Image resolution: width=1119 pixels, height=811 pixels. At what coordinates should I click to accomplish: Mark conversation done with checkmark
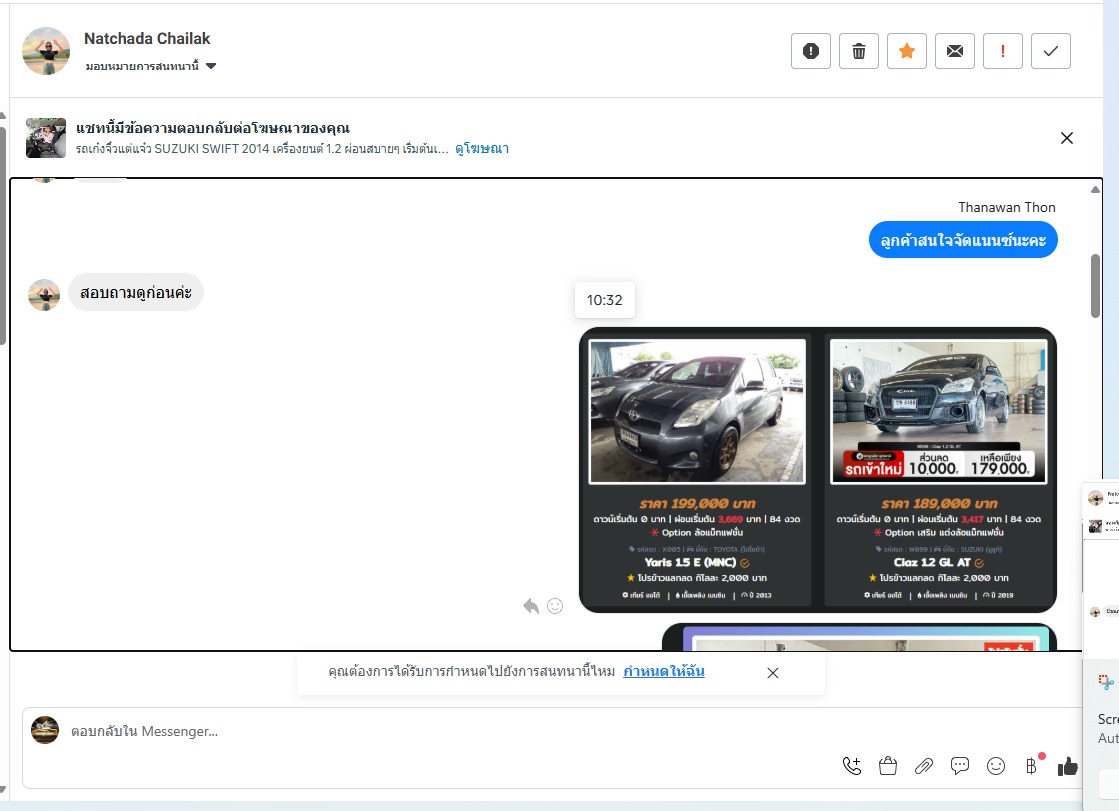[1050, 51]
